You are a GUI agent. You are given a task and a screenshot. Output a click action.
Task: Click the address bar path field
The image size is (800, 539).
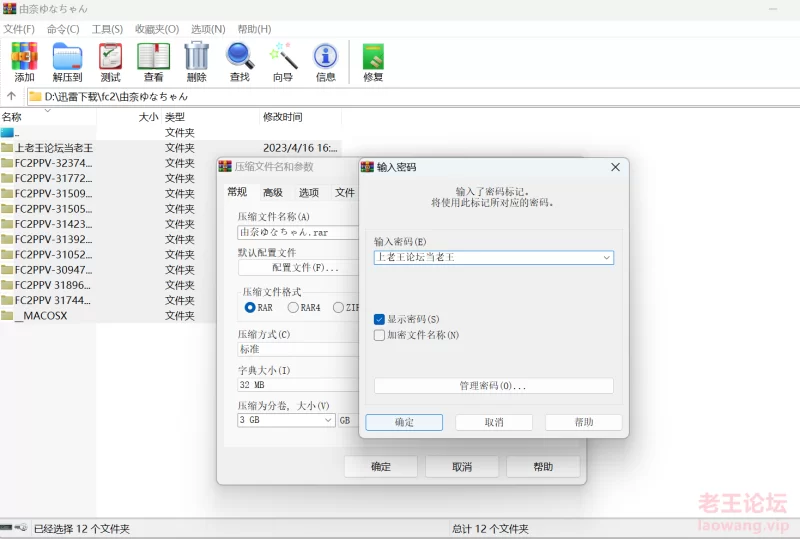(x=413, y=96)
